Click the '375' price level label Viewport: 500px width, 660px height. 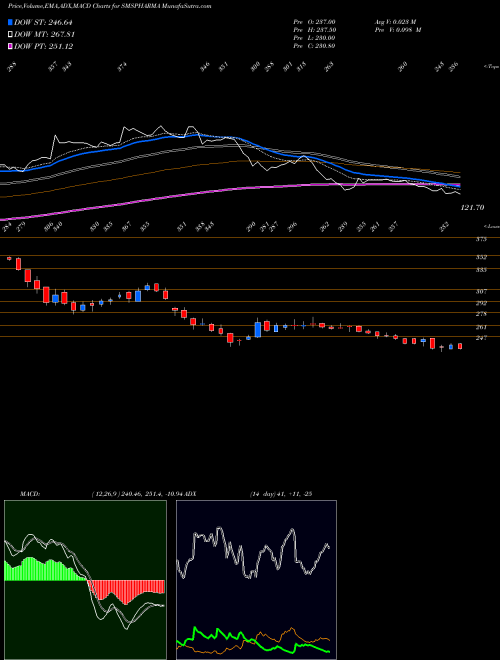click(x=481, y=239)
